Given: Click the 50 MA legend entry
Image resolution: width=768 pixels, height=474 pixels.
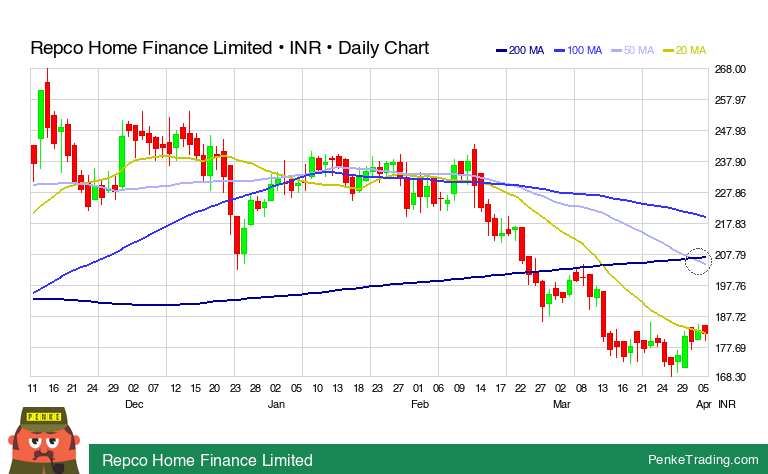Looking at the screenshot, I should pyautogui.click(x=632, y=50).
